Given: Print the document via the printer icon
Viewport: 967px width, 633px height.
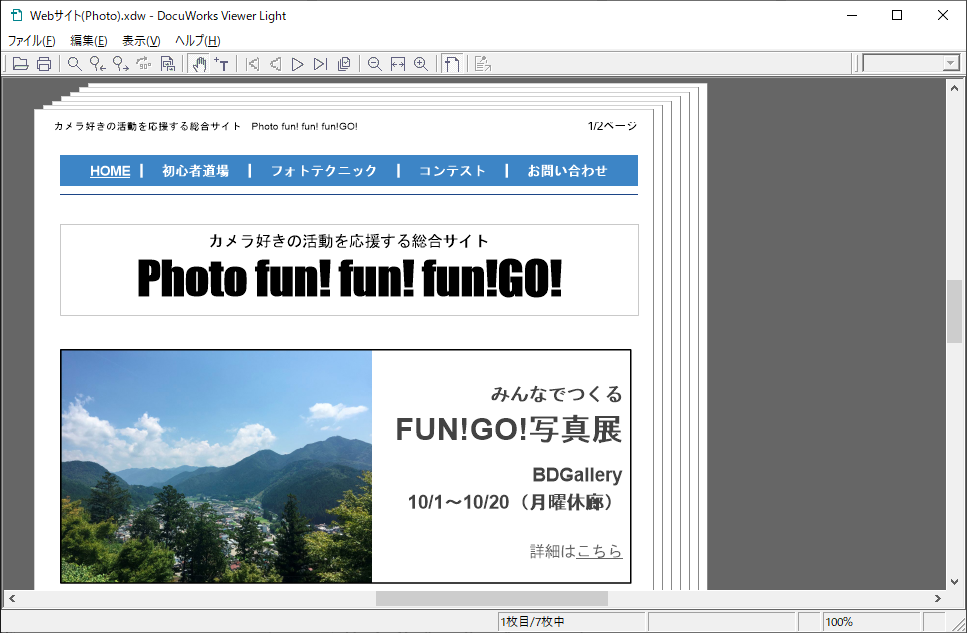Looking at the screenshot, I should [x=44, y=63].
